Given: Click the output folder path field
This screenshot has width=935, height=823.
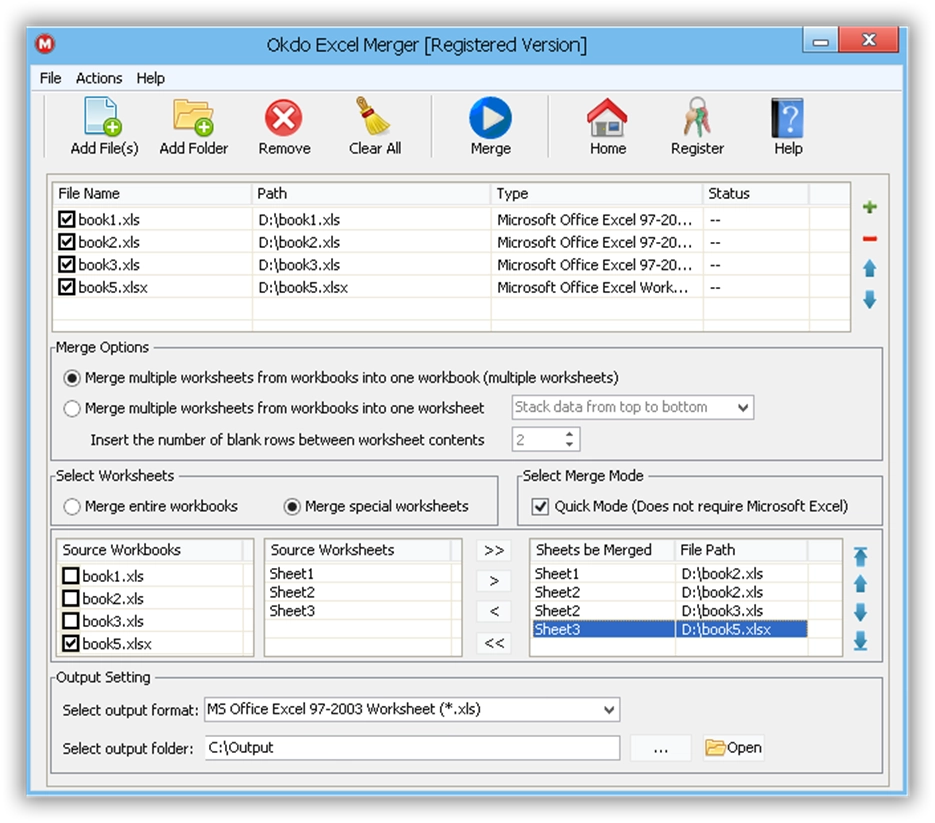Looking at the screenshot, I should point(412,748).
